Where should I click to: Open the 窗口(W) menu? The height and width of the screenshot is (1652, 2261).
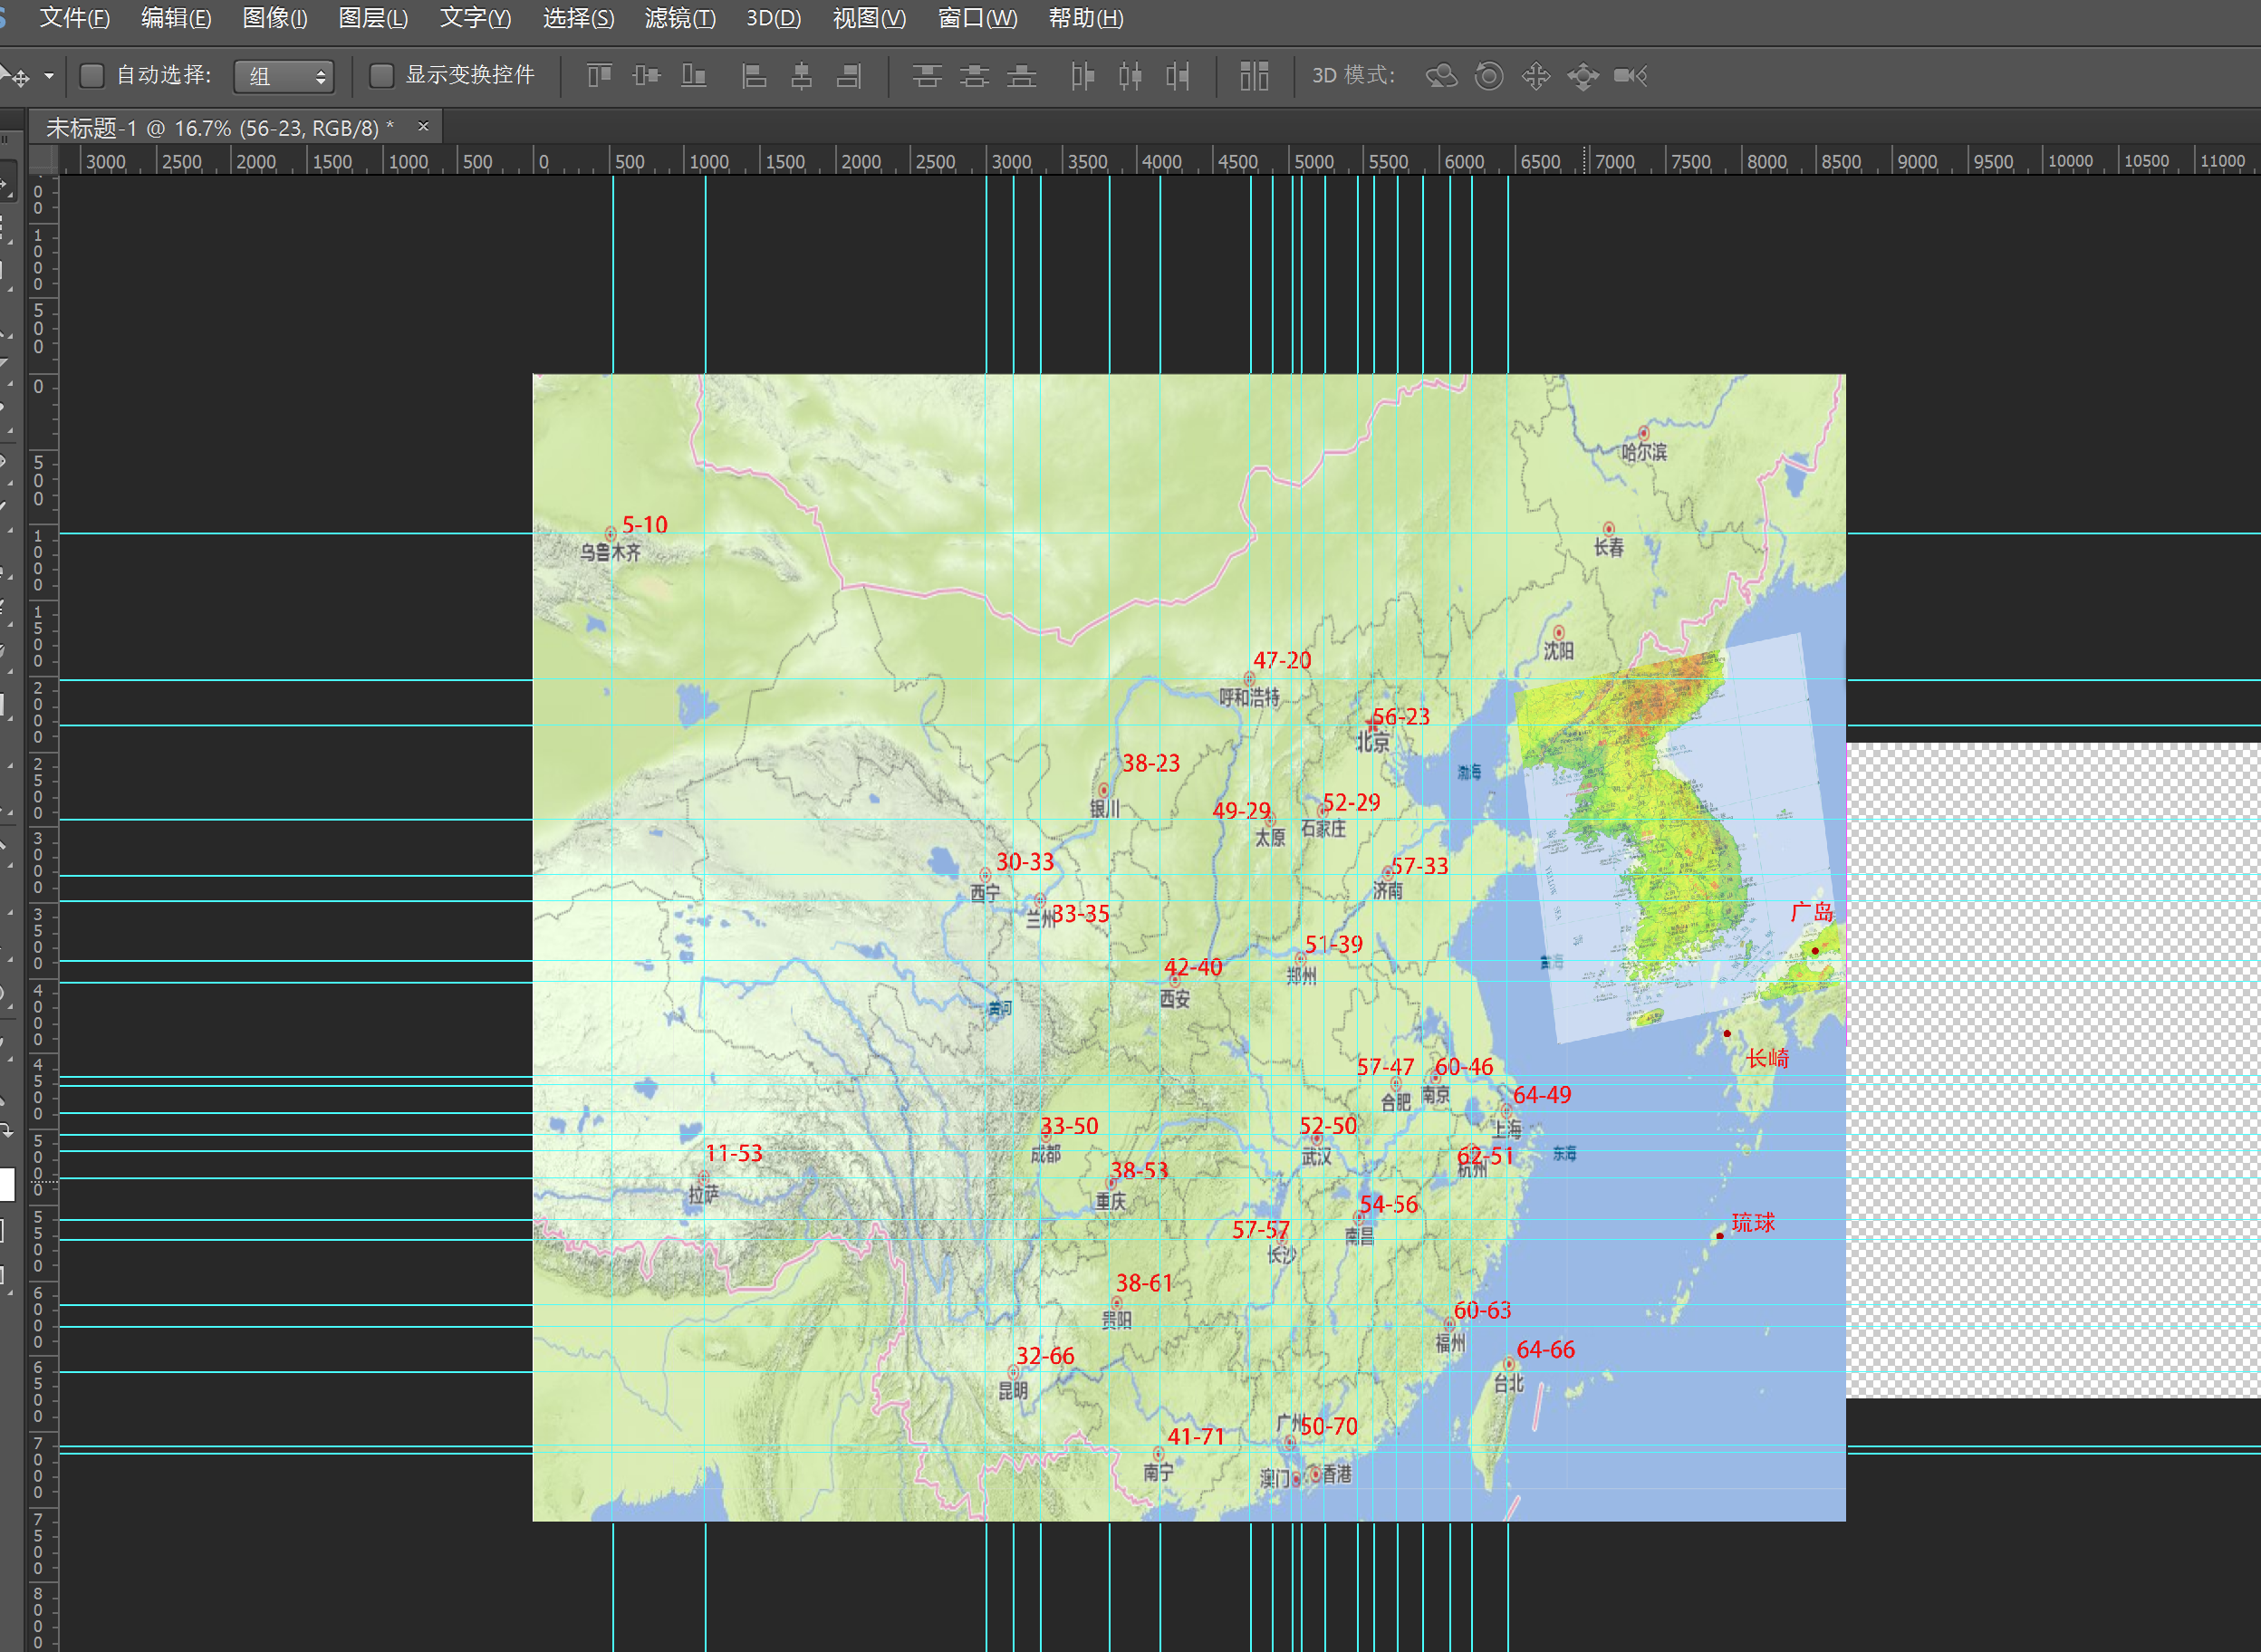978,18
